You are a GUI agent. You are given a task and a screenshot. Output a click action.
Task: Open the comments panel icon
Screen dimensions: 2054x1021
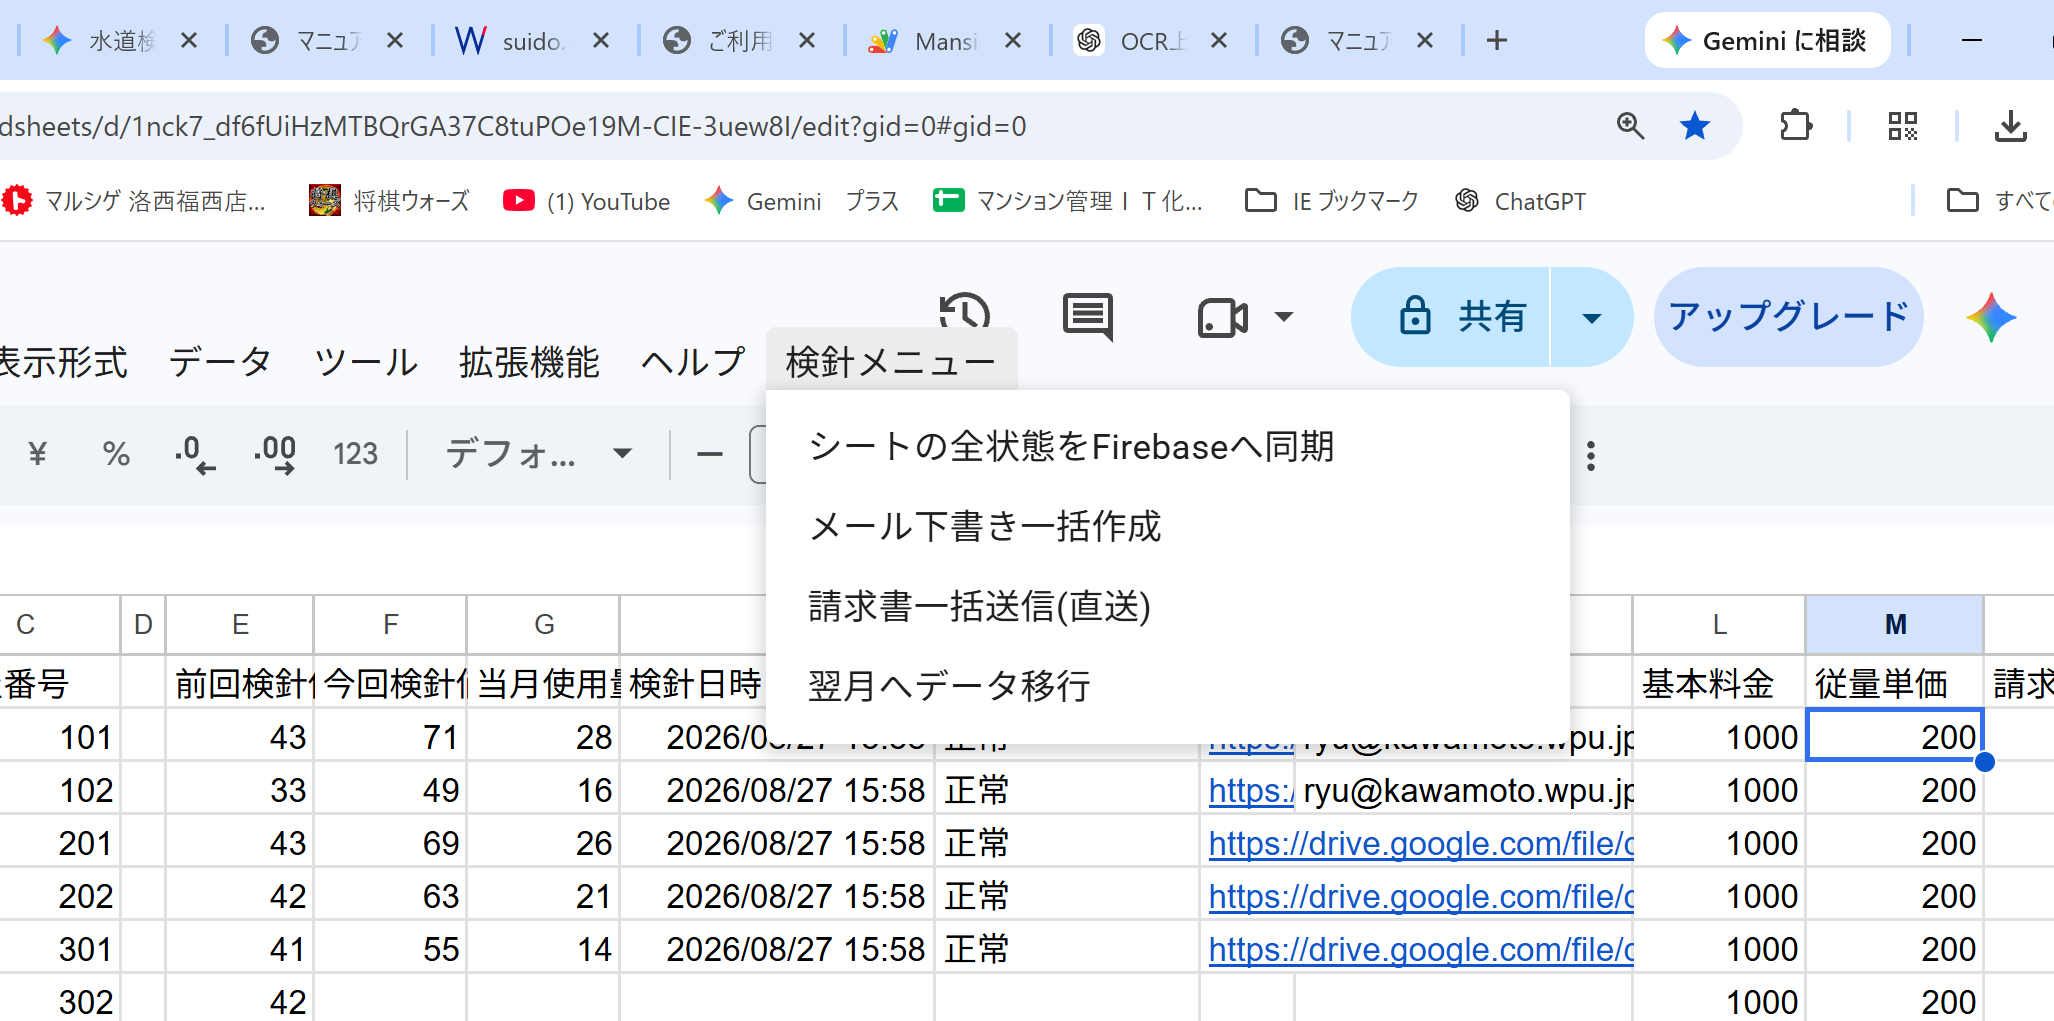tap(1088, 317)
